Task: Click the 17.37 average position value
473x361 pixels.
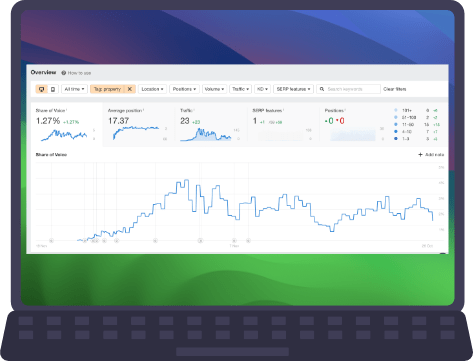Action: pos(118,121)
